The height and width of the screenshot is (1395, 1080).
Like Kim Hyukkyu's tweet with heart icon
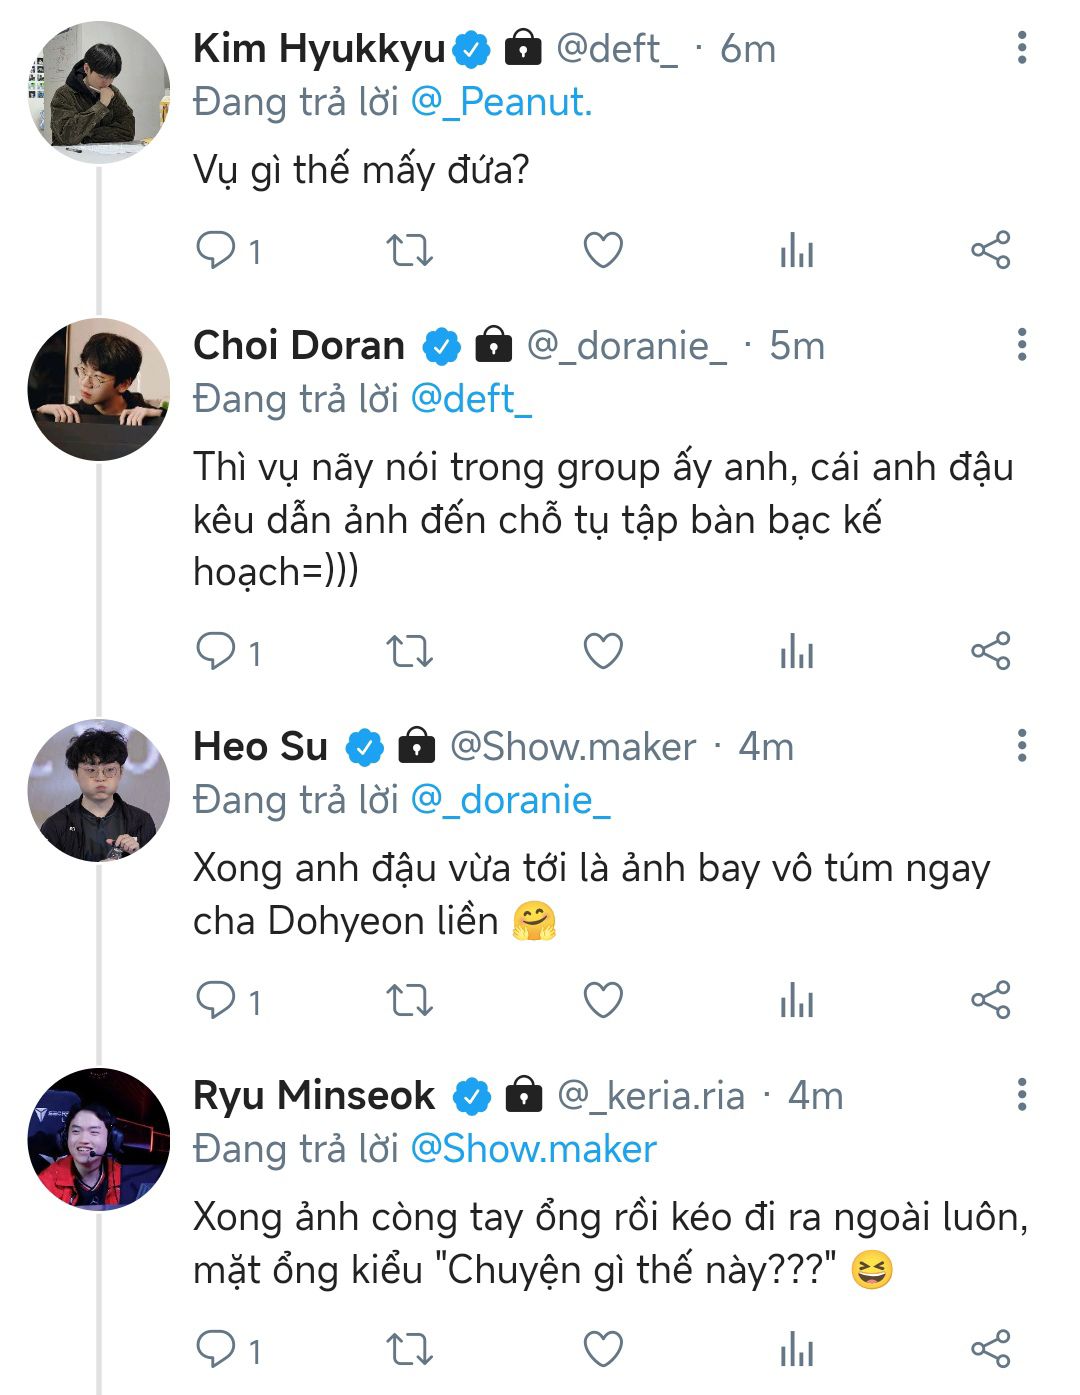[x=603, y=250]
